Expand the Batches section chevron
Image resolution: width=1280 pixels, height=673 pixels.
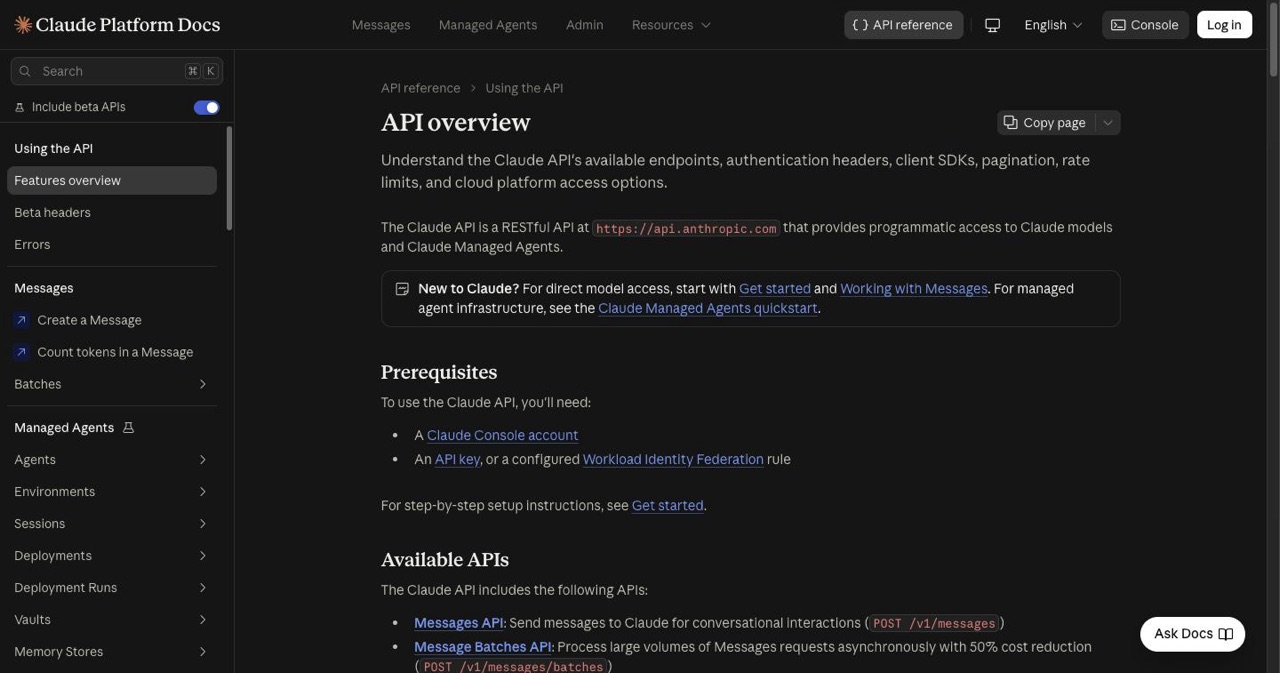[x=202, y=384]
